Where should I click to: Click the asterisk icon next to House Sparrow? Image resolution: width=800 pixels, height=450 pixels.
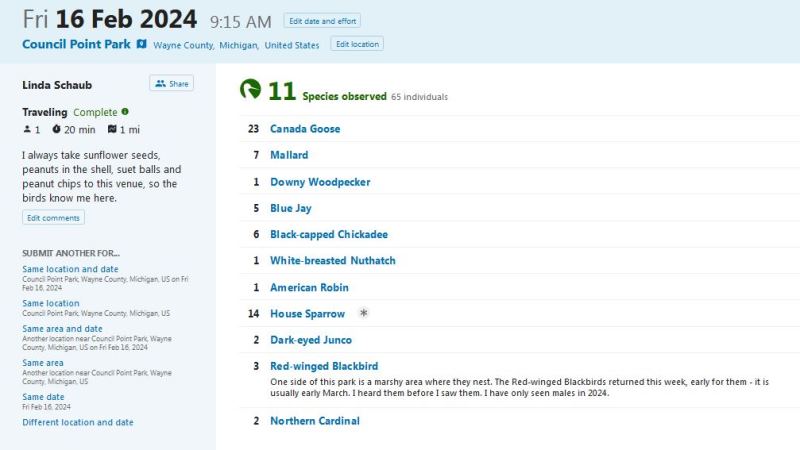click(x=363, y=314)
